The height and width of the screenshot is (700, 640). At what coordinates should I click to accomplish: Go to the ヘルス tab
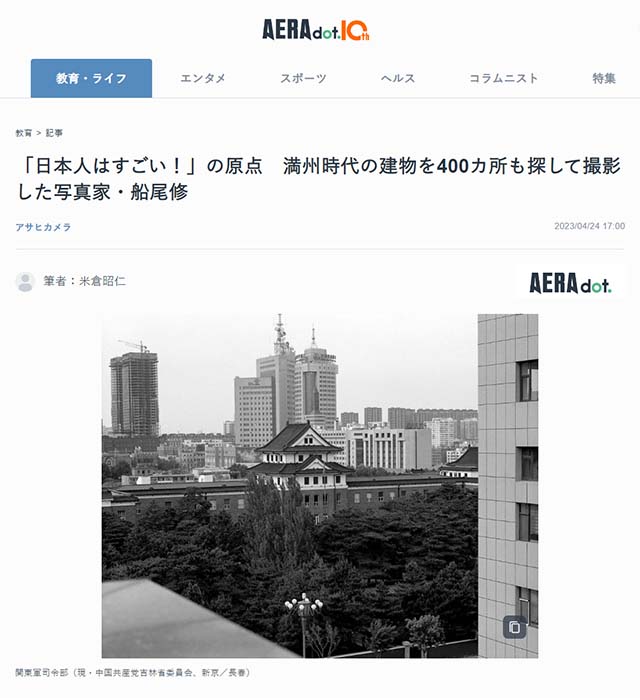pyautogui.click(x=398, y=79)
